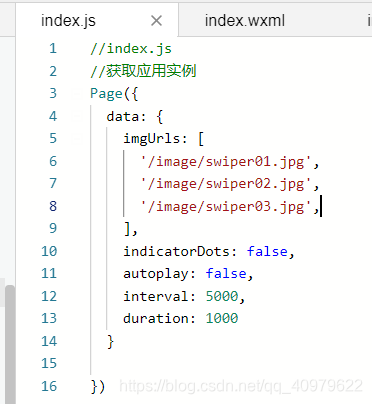
Task: Click the '//获取应用实例' comment line
Action: coord(143,71)
